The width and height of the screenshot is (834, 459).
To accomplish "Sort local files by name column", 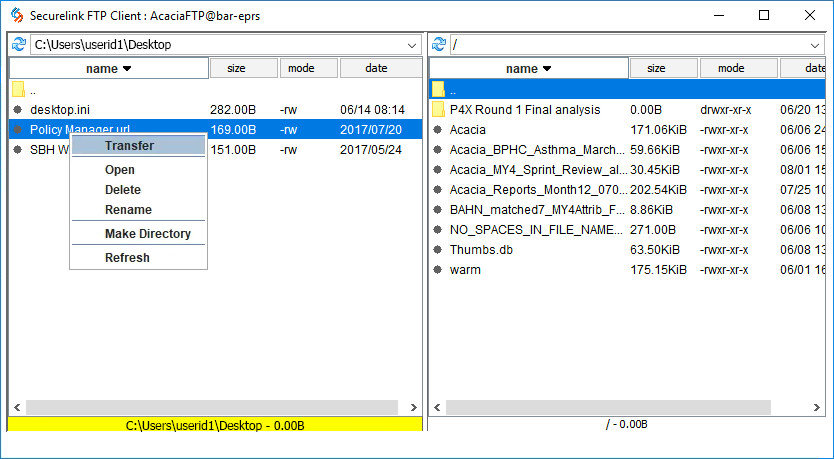I will [x=109, y=68].
